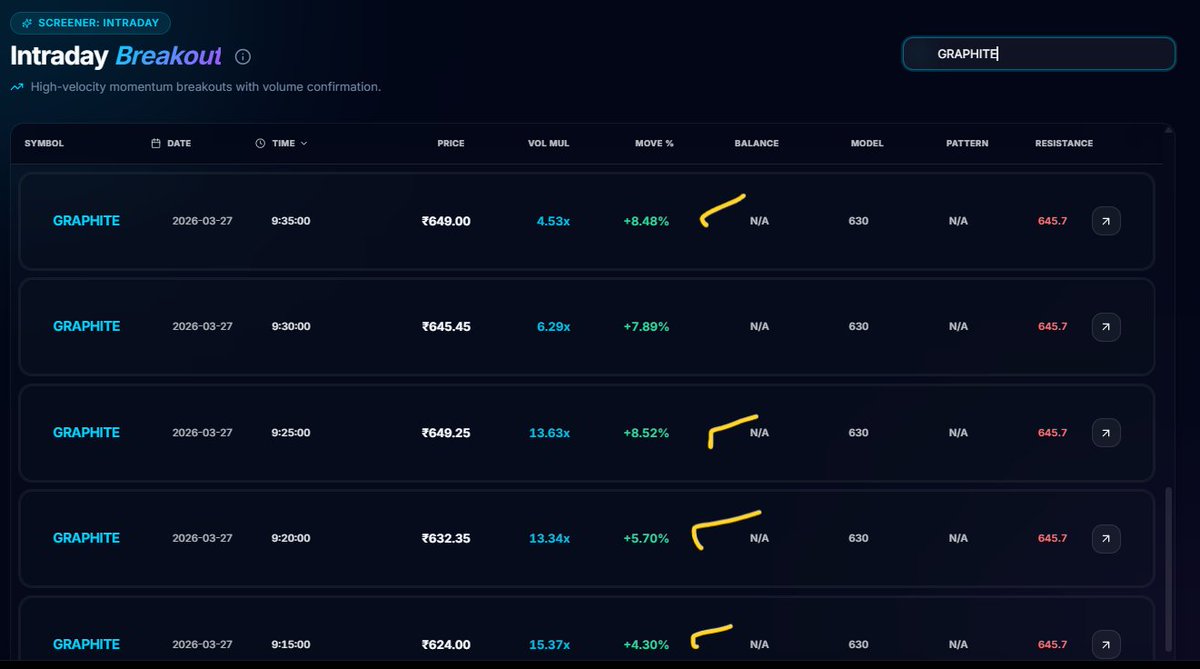Click the move value +8.52%
The image size is (1200, 669).
pos(646,433)
